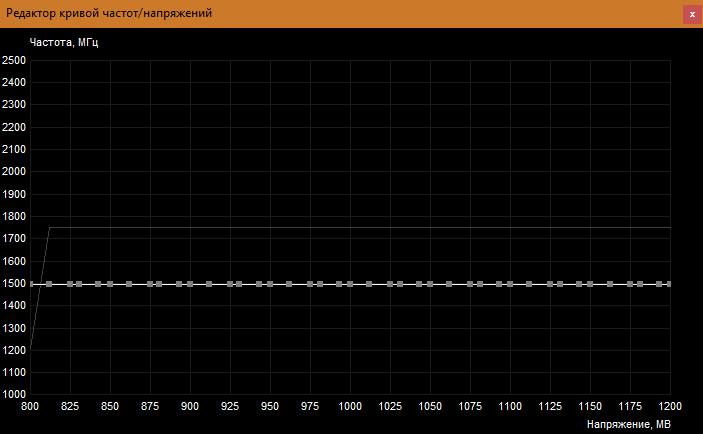Click the 'Частота, МГц' axis label
The width and height of the screenshot is (703, 434).
64,43
